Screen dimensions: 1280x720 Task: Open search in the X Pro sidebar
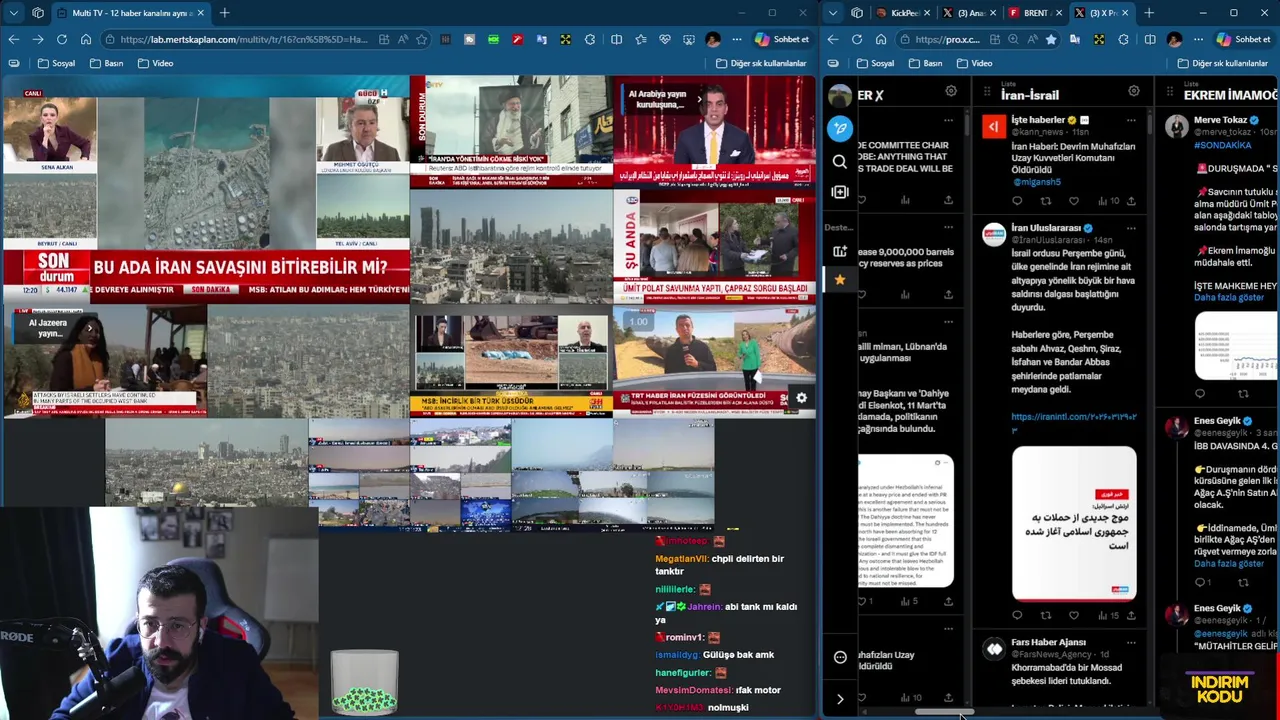pos(840,161)
